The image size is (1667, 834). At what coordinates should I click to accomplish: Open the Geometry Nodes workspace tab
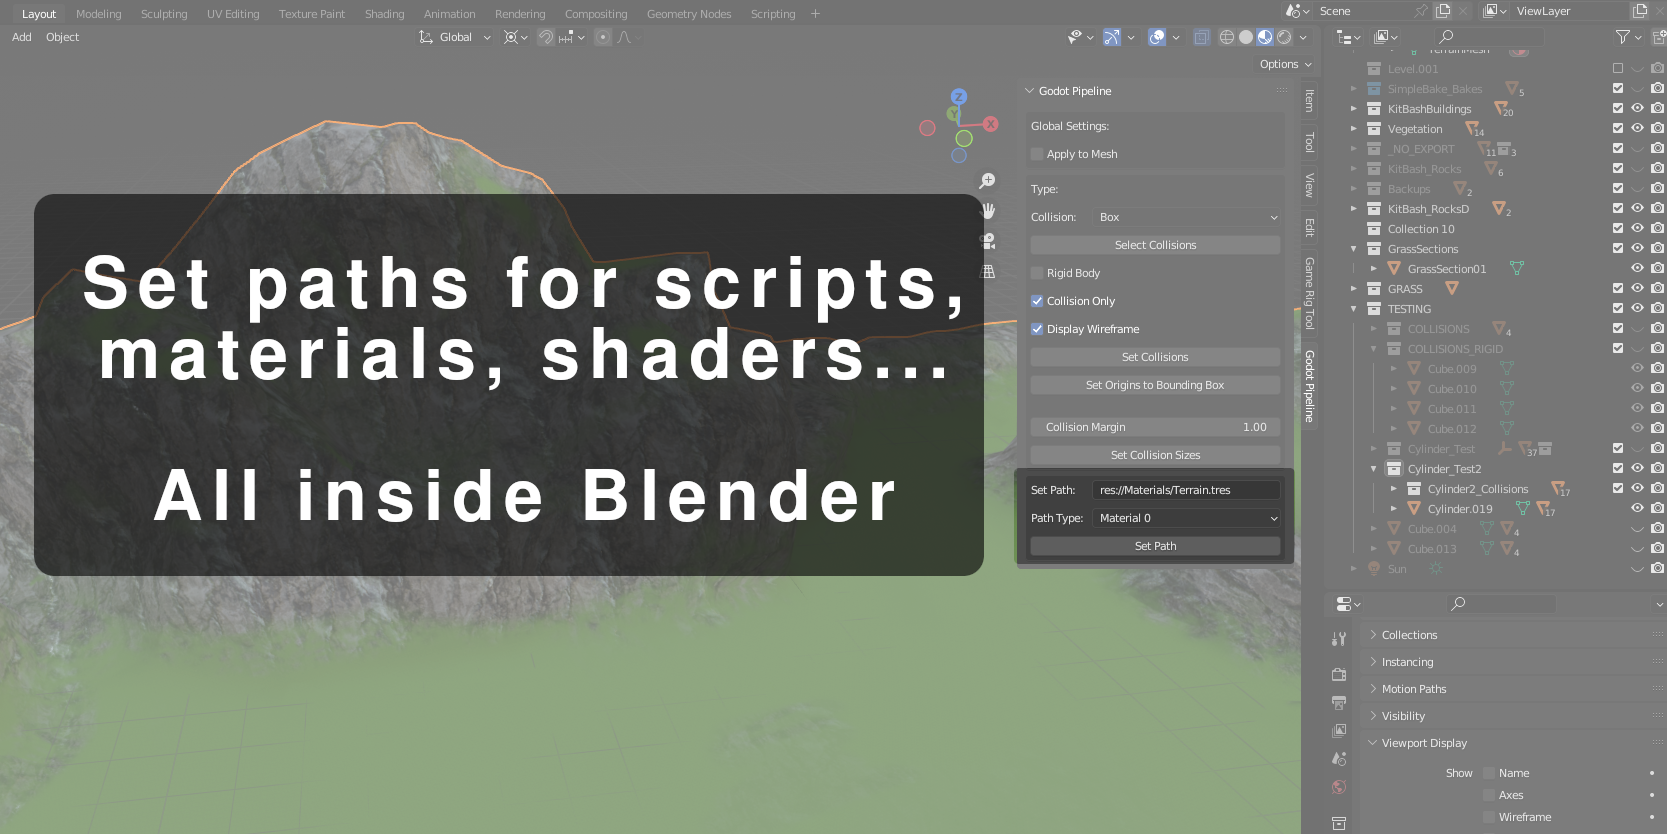pos(689,14)
